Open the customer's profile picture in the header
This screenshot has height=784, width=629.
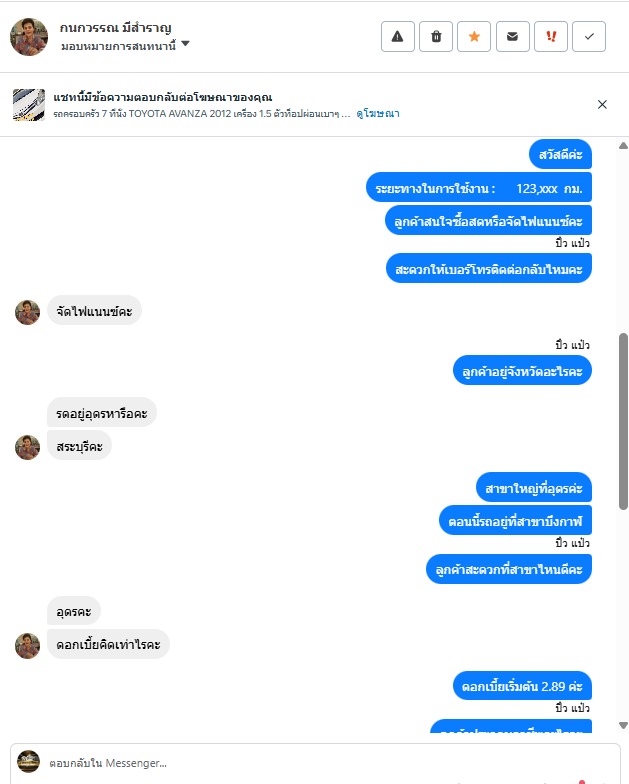coord(29,36)
